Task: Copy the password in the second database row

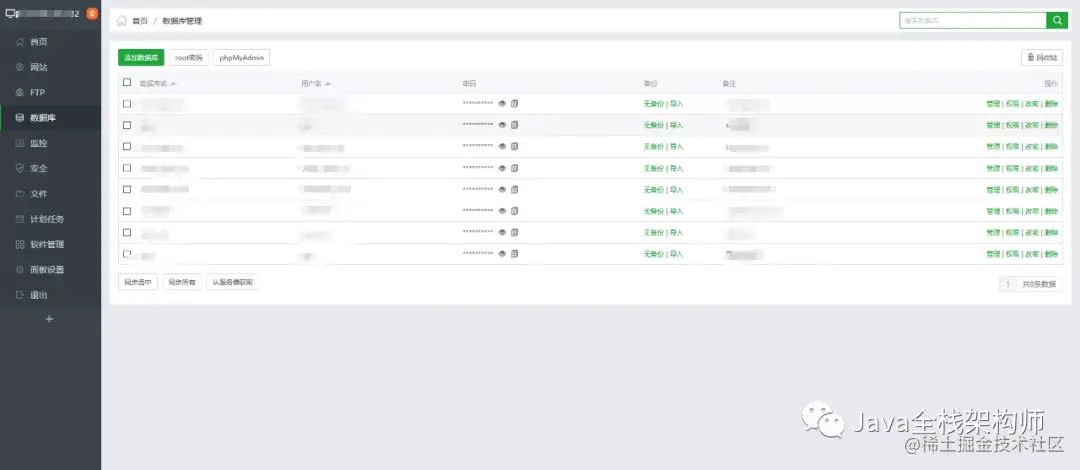Action: tap(515, 125)
